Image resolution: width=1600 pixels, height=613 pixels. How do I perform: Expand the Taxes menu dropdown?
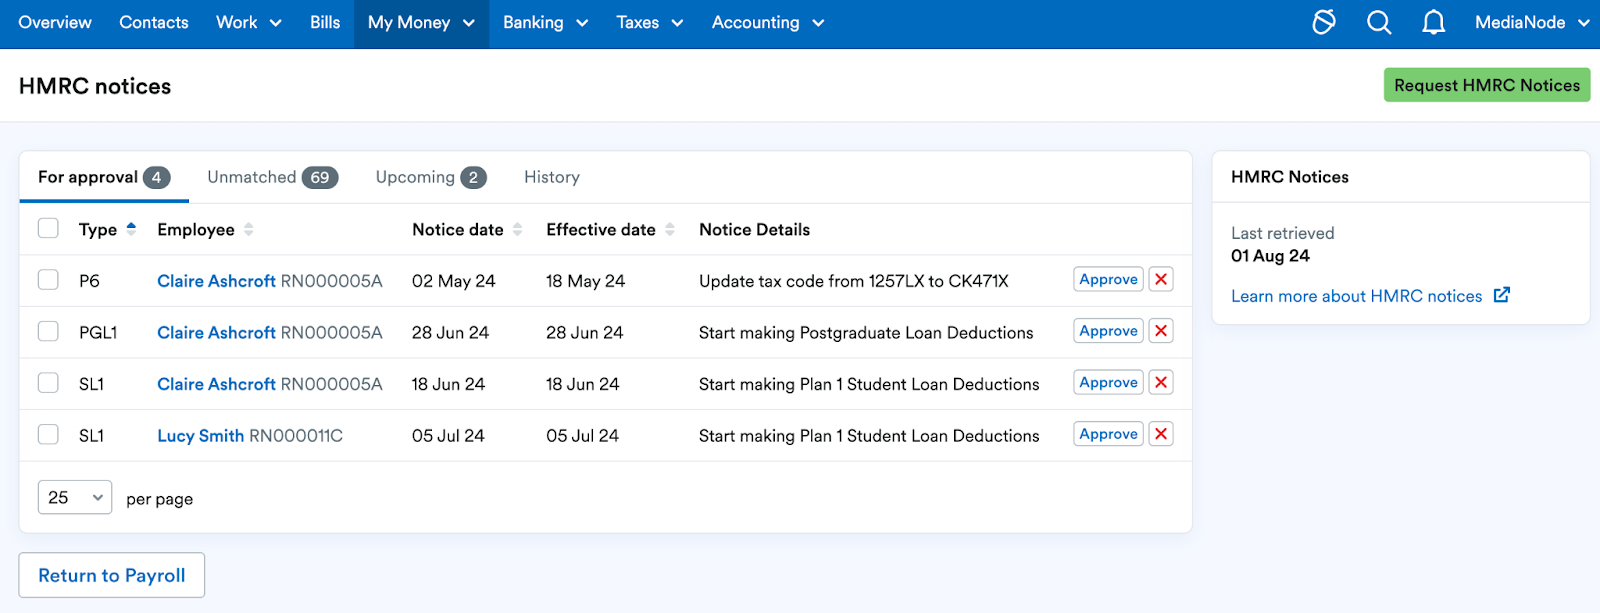point(650,22)
